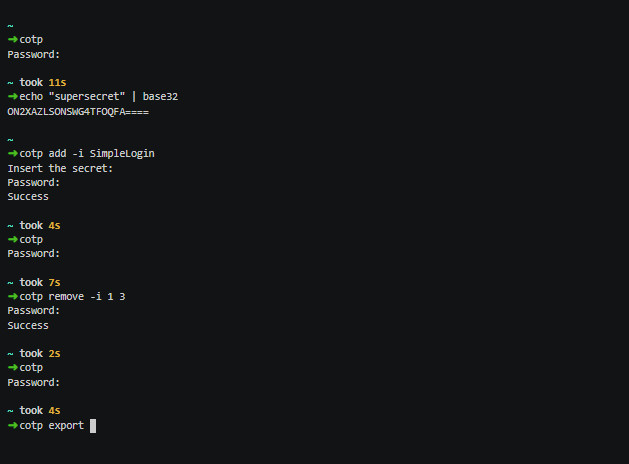The image size is (629, 464).
Task: Click Success message below Insert the secret
Action: click(28, 196)
